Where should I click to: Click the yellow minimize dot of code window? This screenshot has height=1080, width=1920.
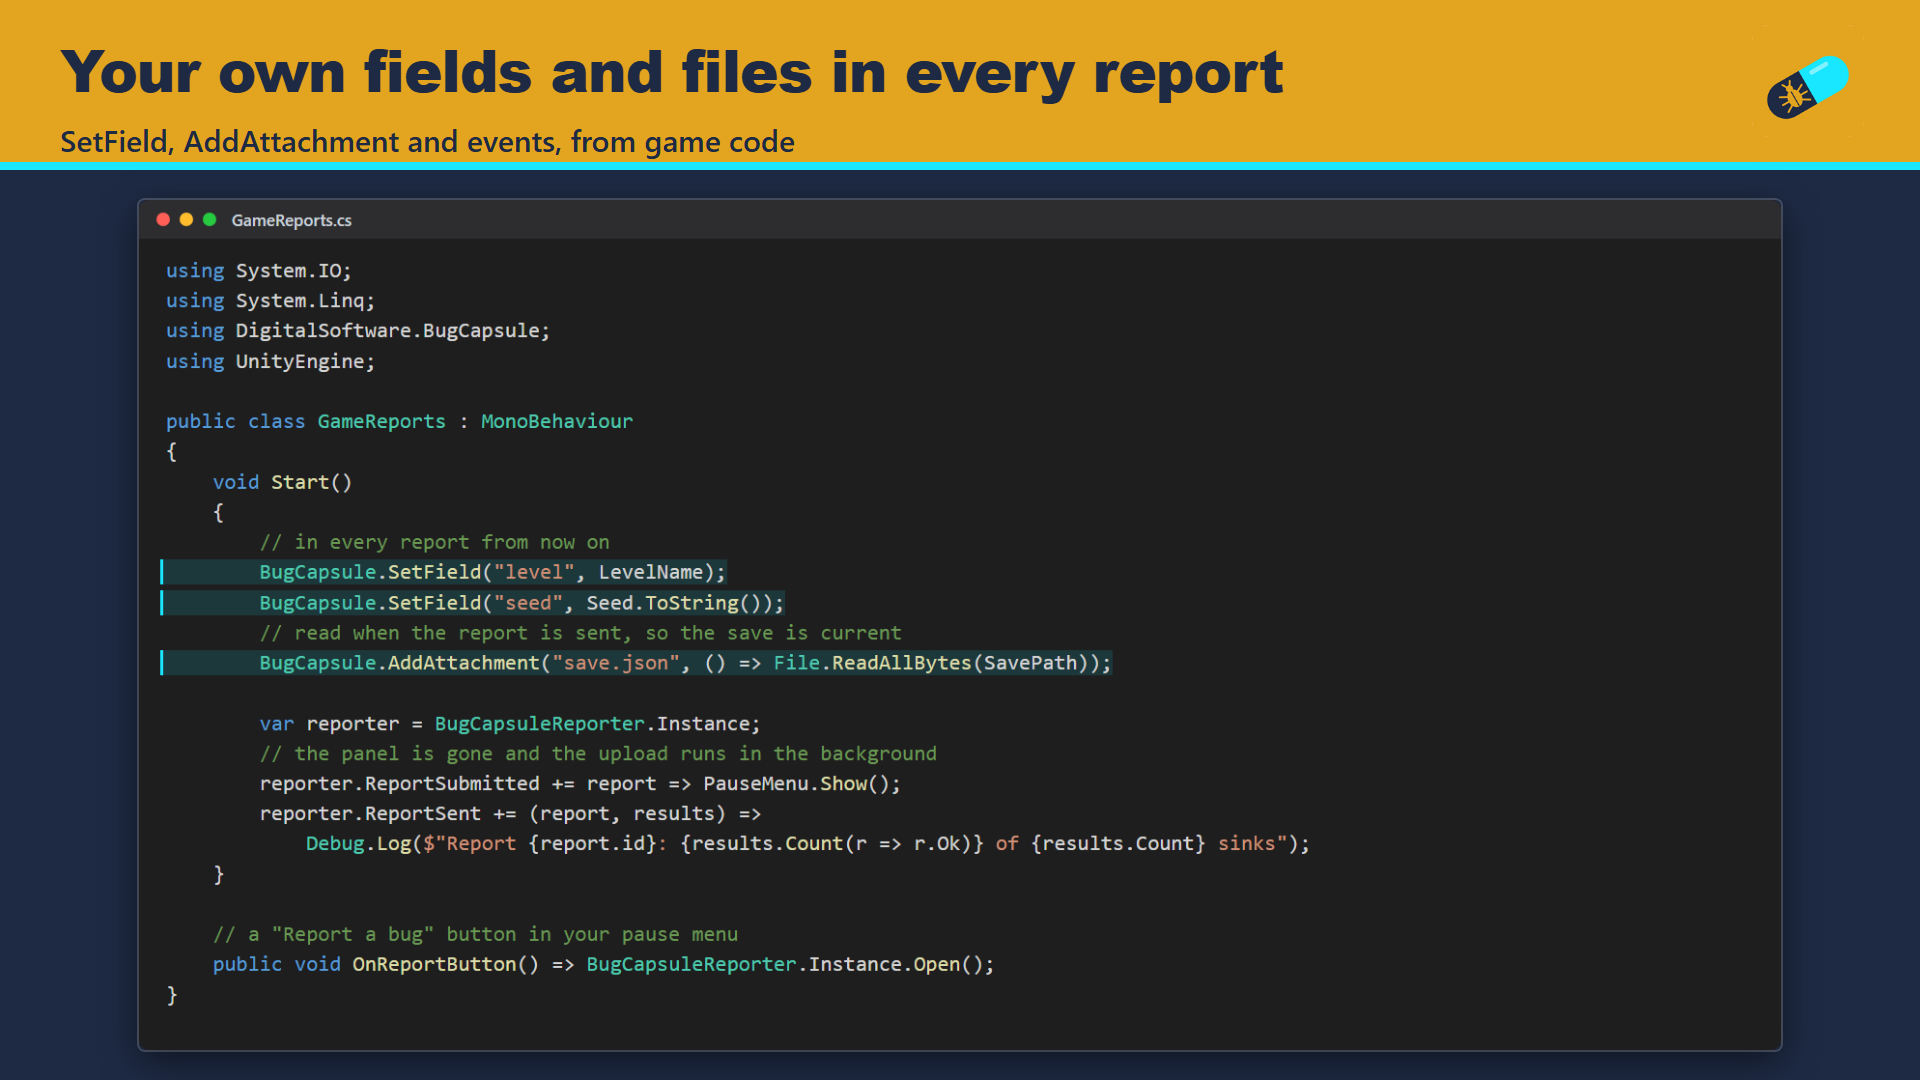coord(186,220)
